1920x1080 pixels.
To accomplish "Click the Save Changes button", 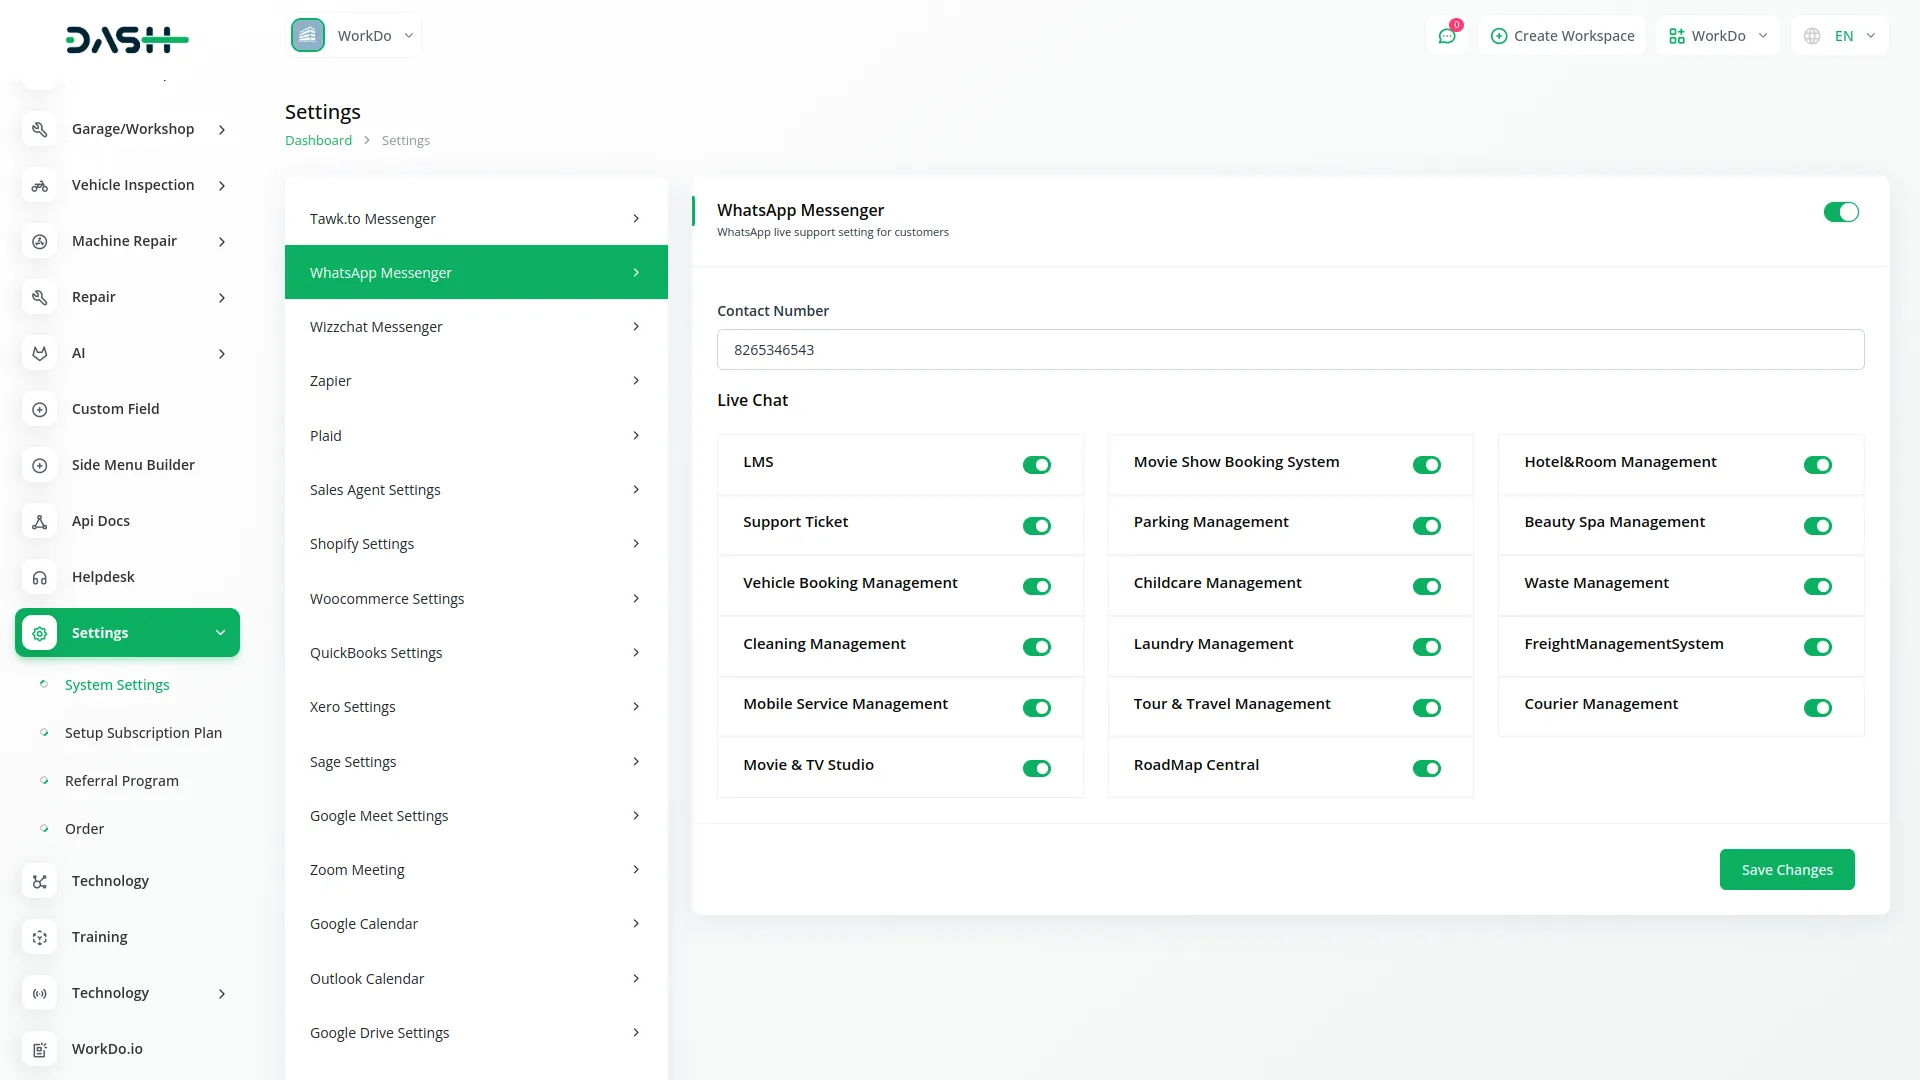I will [1786, 869].
